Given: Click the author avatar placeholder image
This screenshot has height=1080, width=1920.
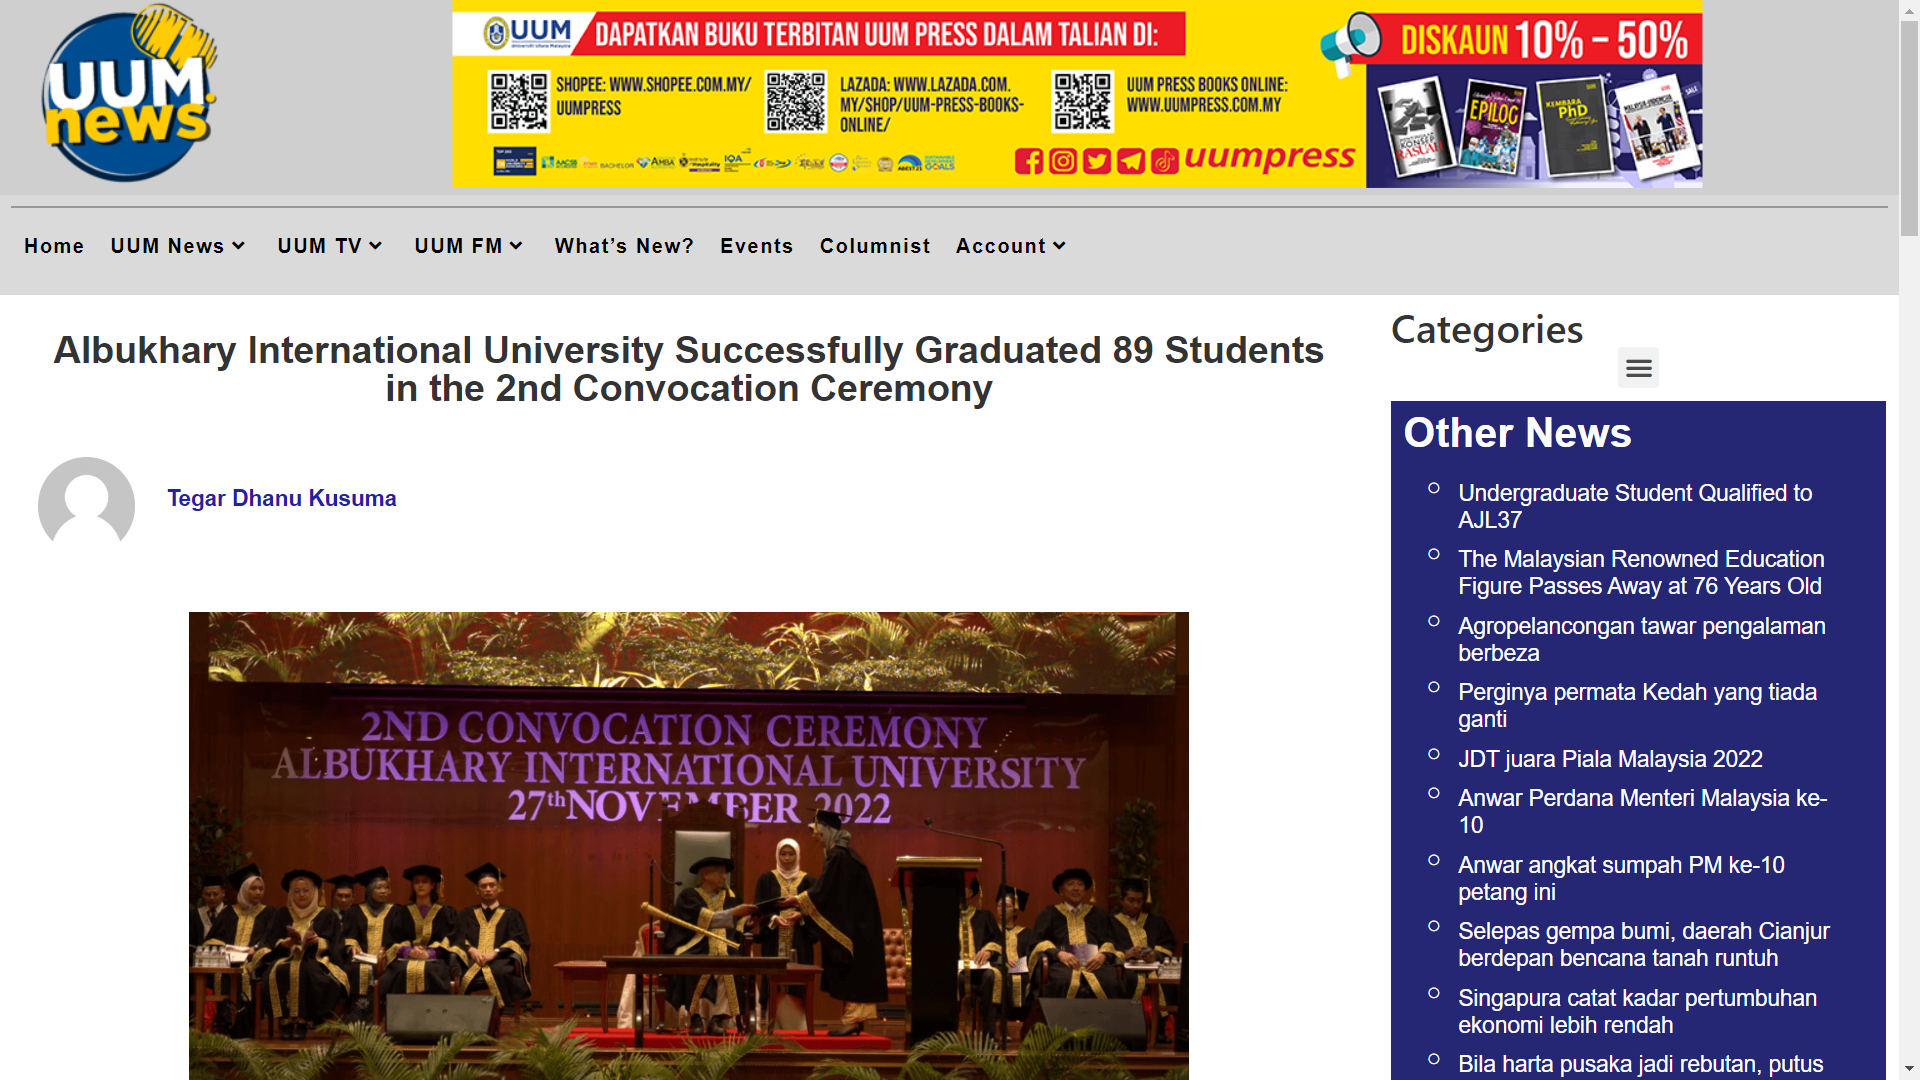Looking at the screenshot, I should tap(86, 503).
